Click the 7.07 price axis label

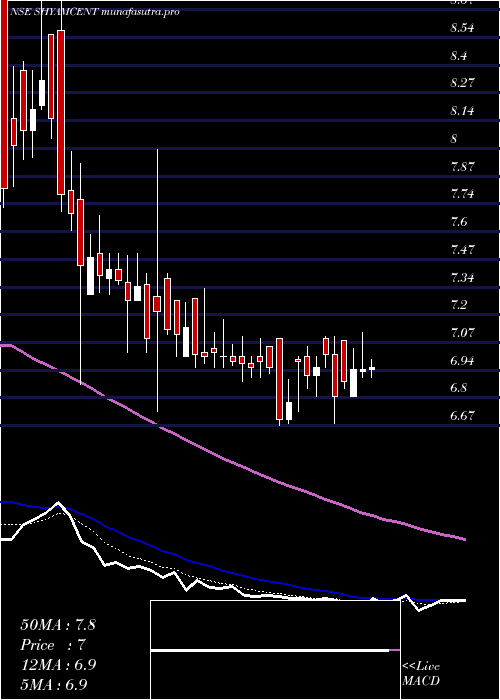[462, 332]
